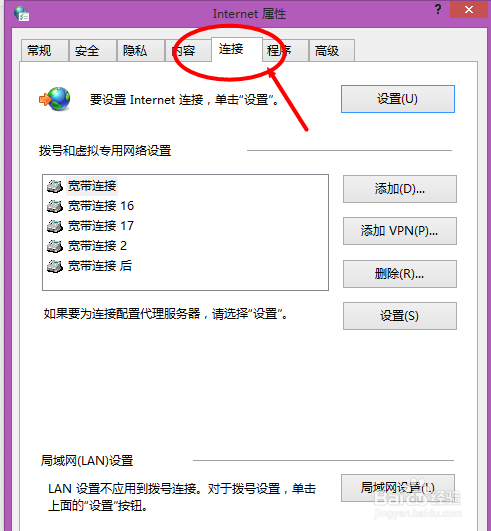Click the 添加 VPN(P)... button
This screenshot has height=531, width=491.
point(400,231)
